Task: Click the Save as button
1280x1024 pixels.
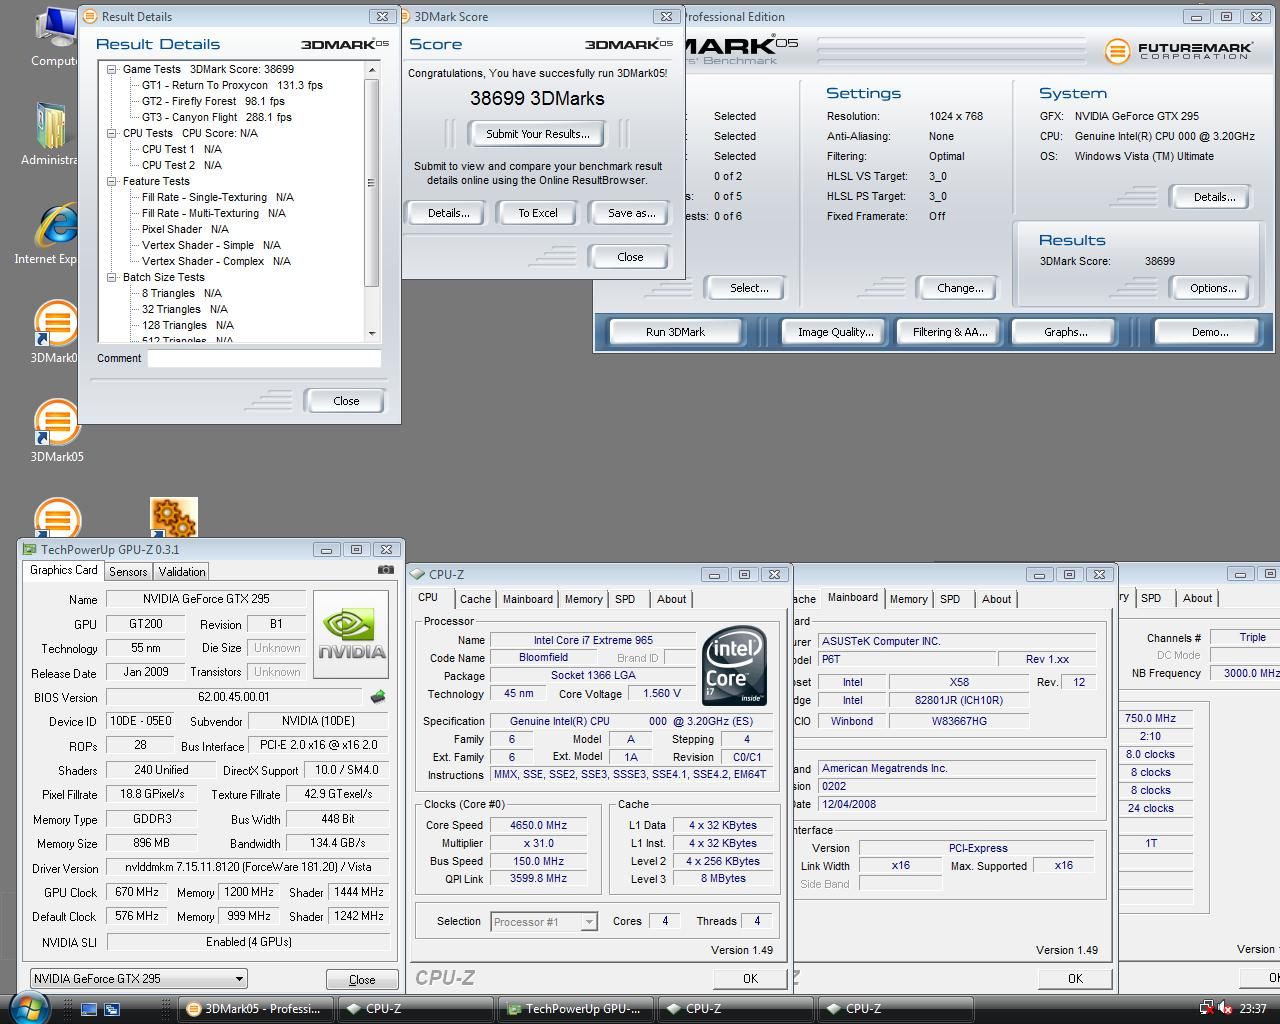Action: (631, 213)
